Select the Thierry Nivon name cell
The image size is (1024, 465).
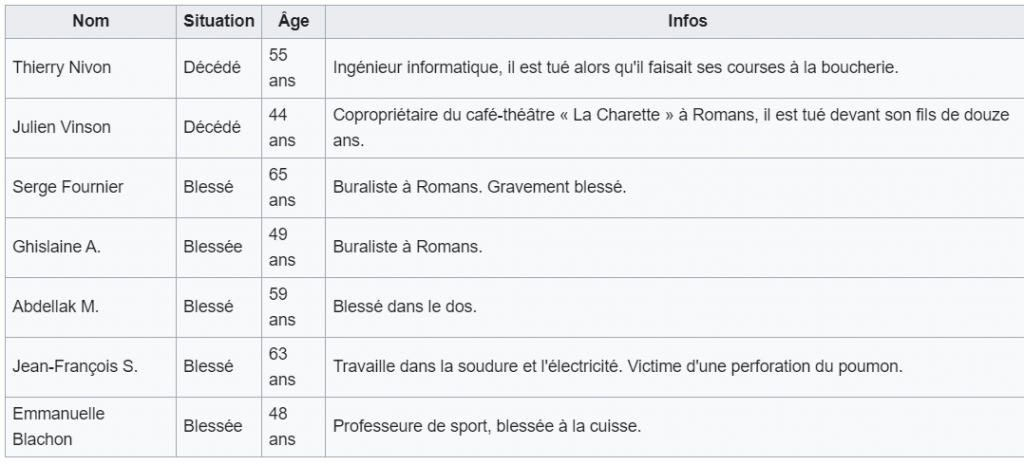pos(91,68)
